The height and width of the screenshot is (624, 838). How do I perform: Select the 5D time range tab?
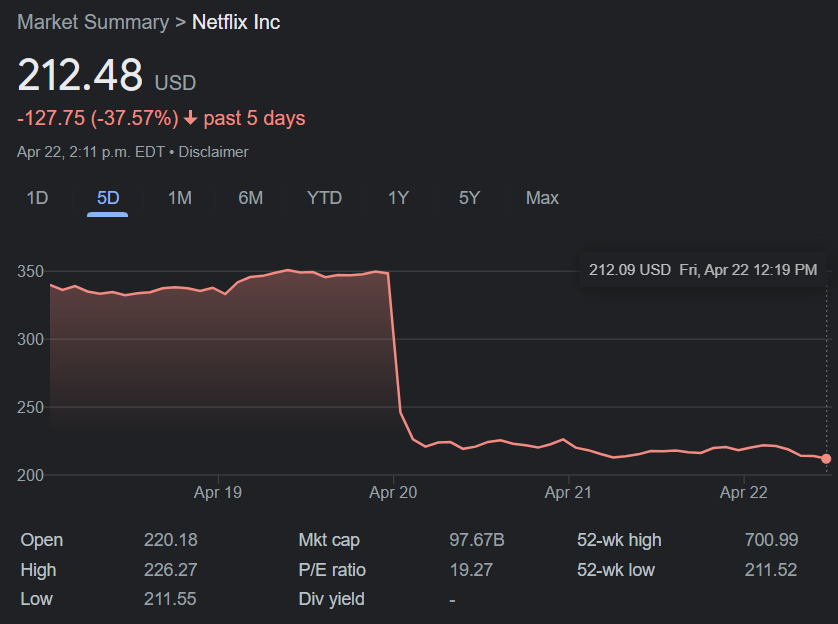(108, 198)
